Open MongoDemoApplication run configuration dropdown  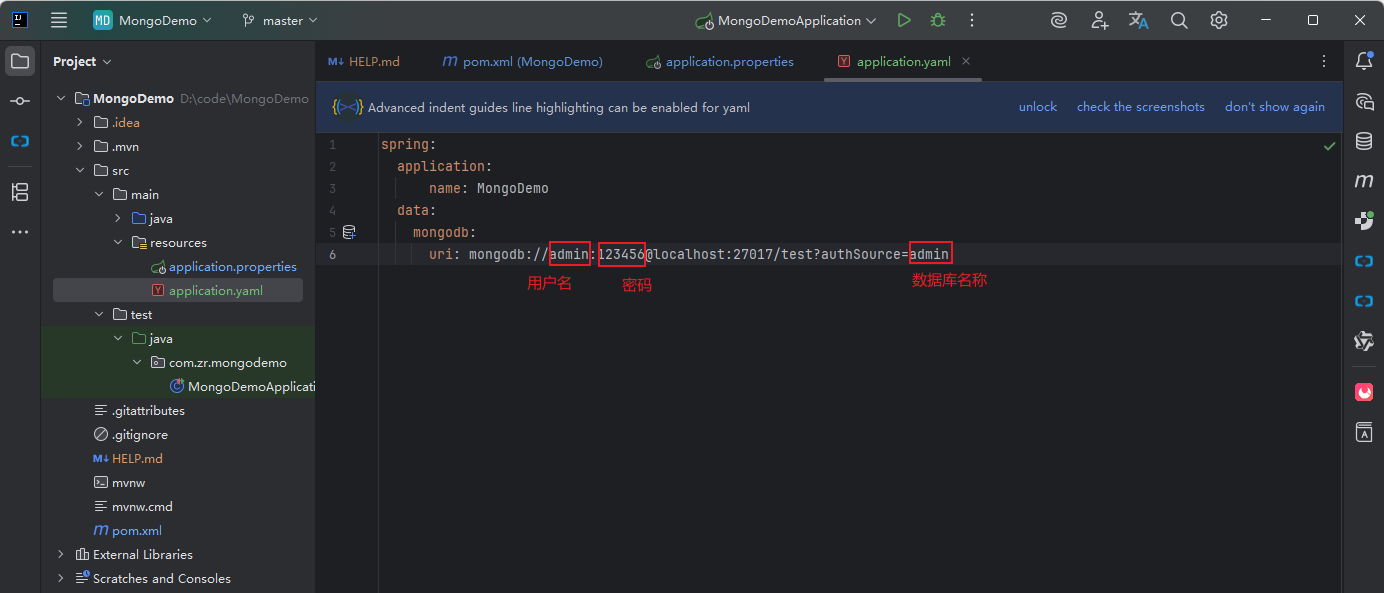click(787, 20)
